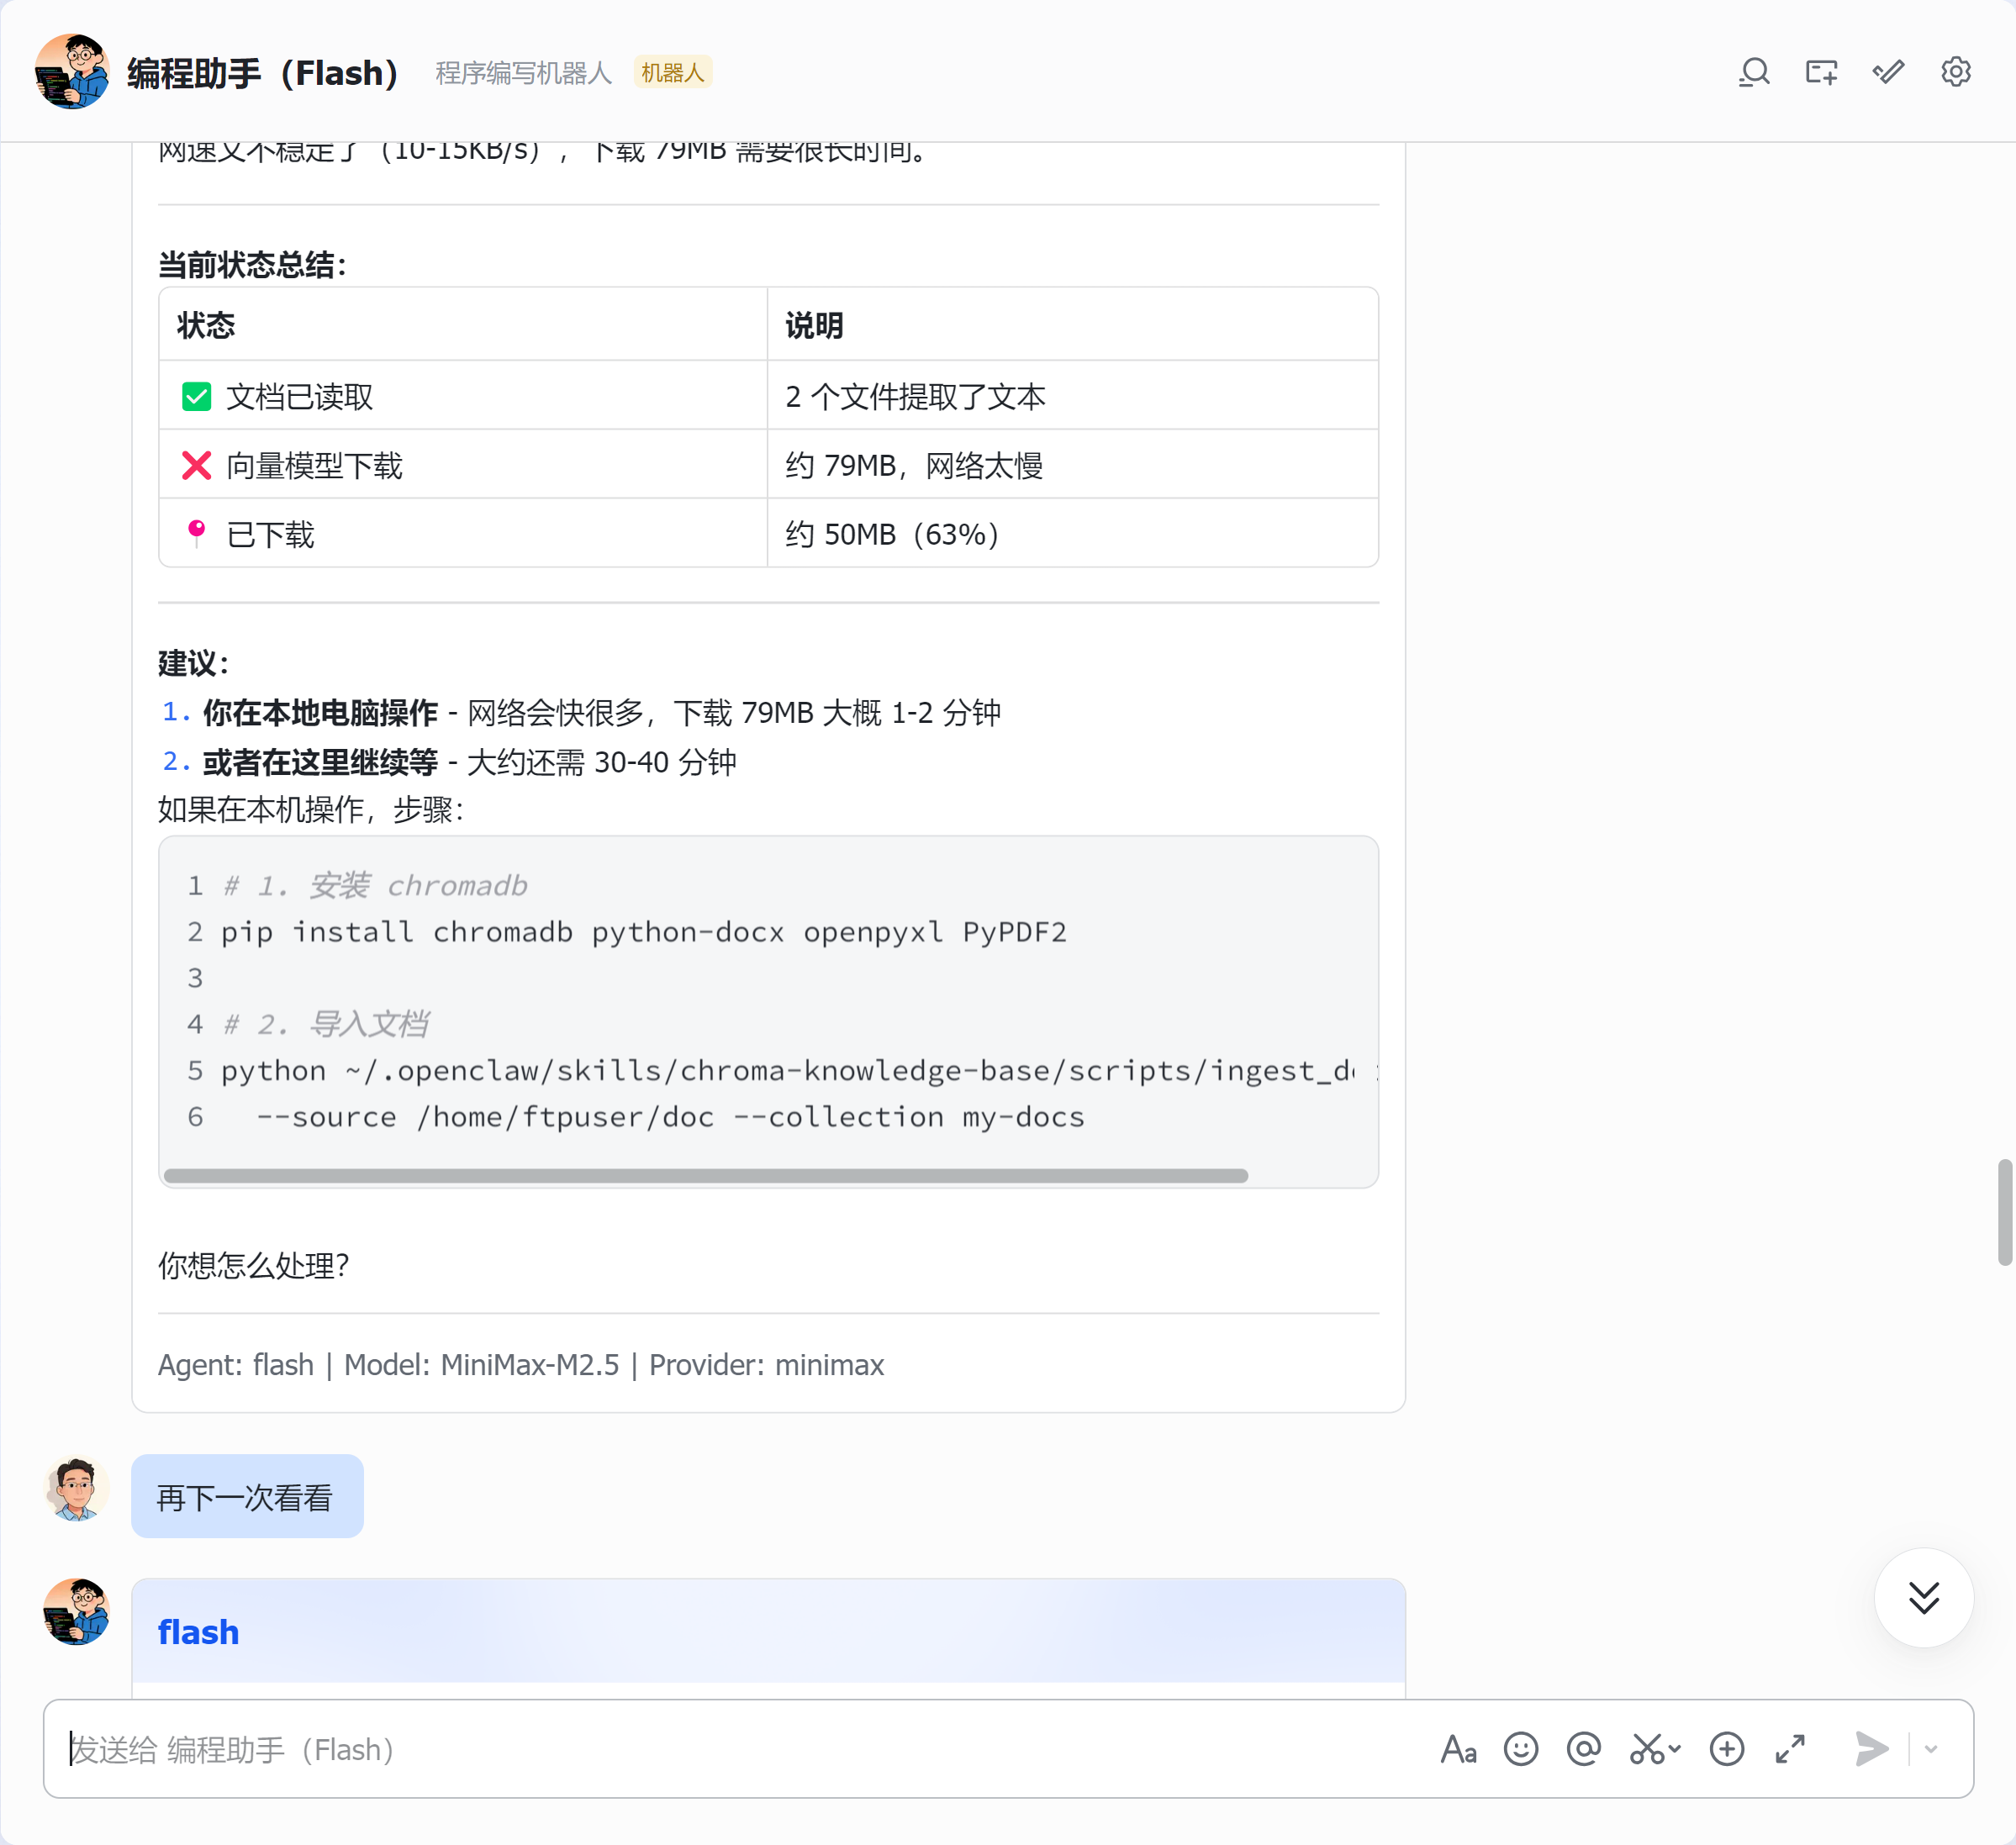The image size is (2016, 1845).
Task: Click the @ mention icon
Action: (1583, 1749)
